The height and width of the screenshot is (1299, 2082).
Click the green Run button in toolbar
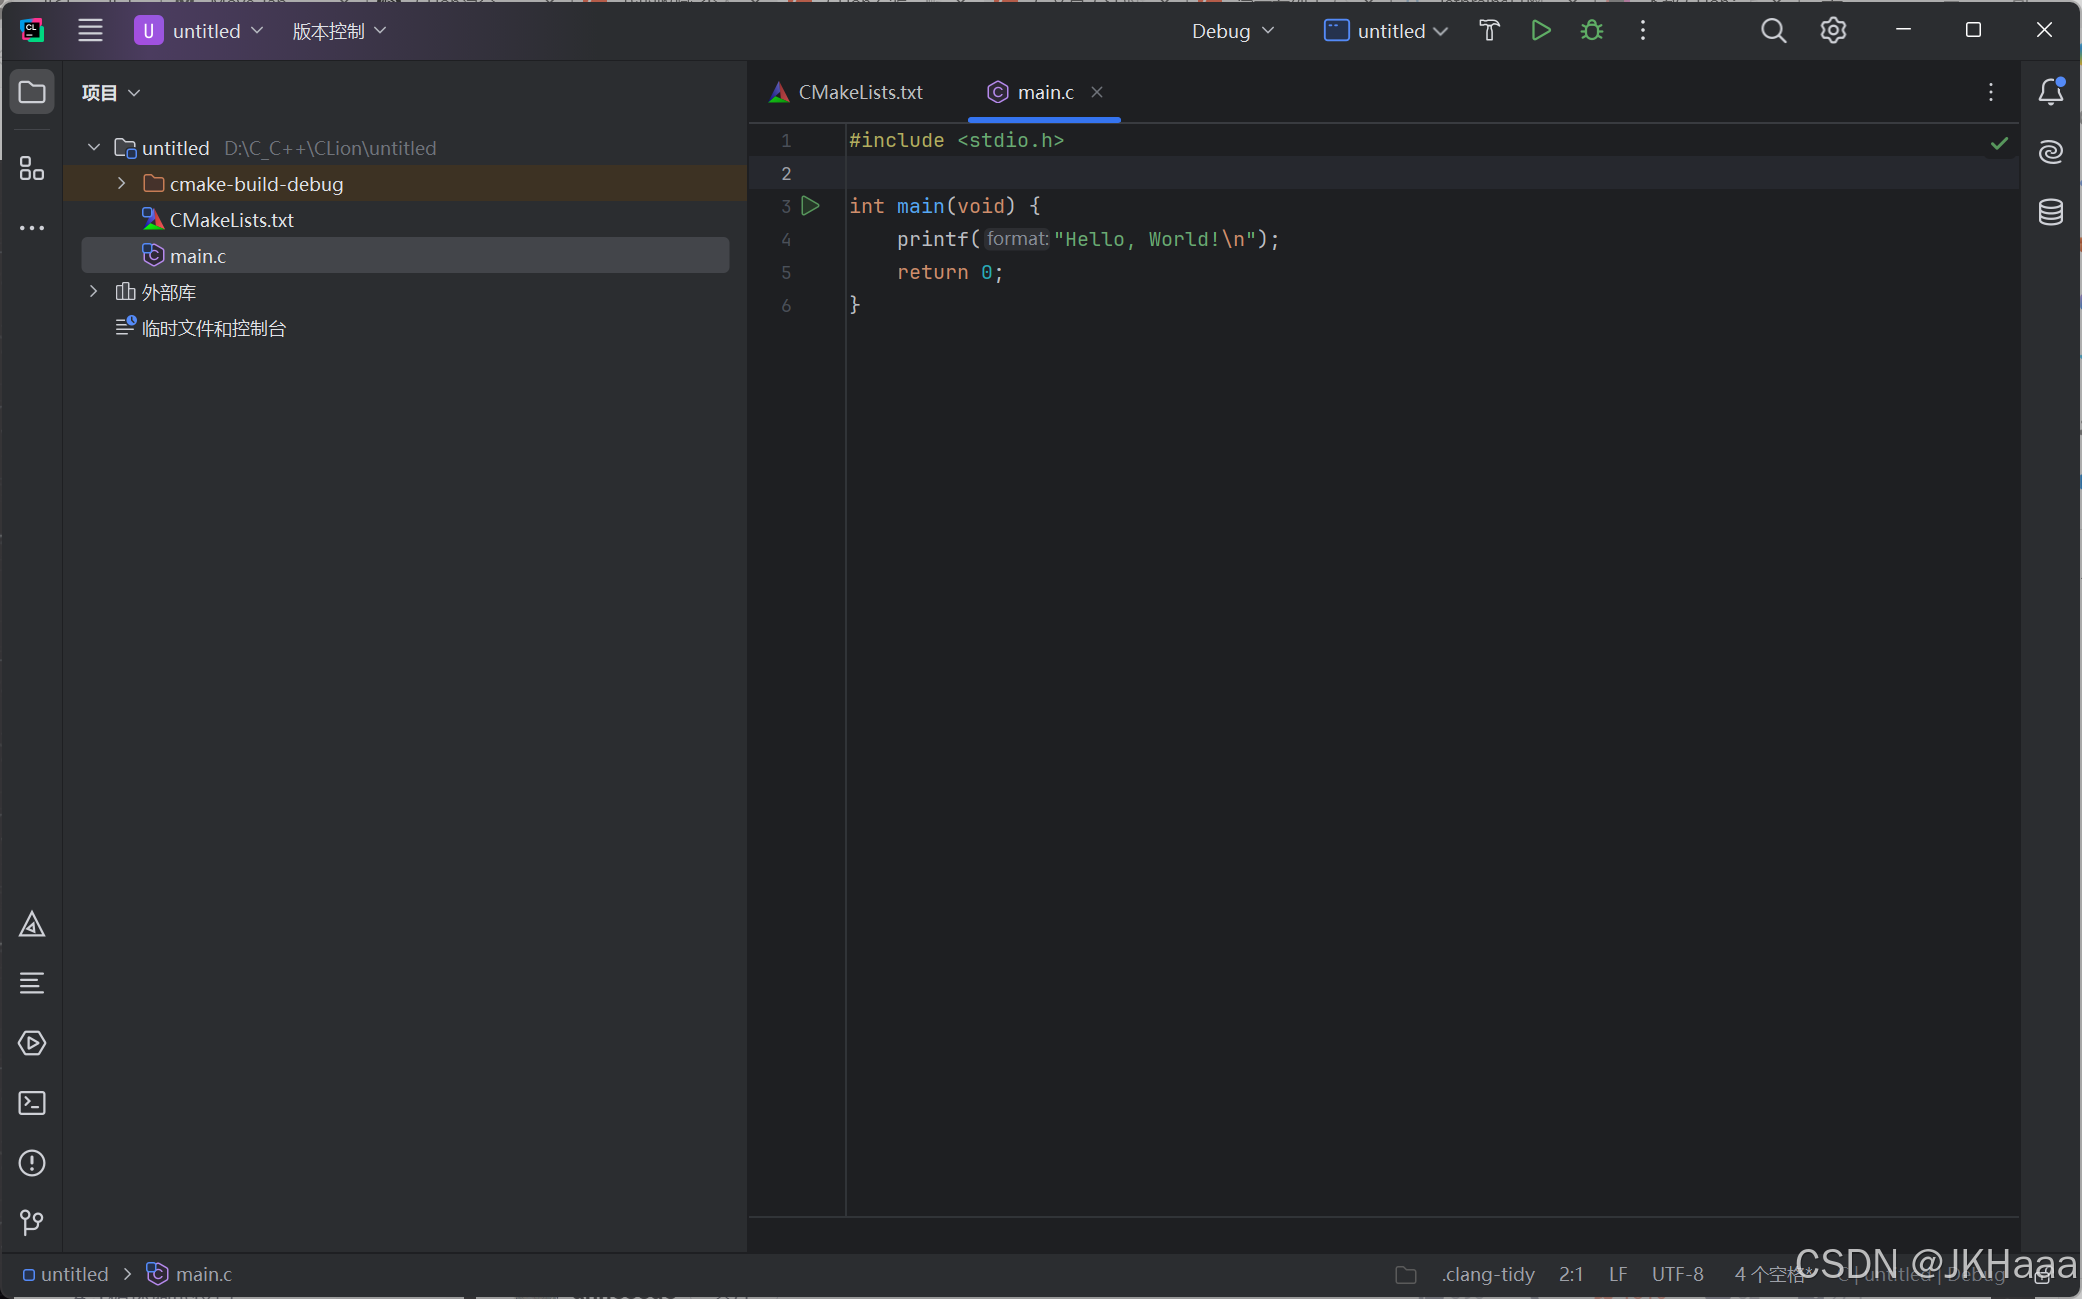[x=1541, y=31]
